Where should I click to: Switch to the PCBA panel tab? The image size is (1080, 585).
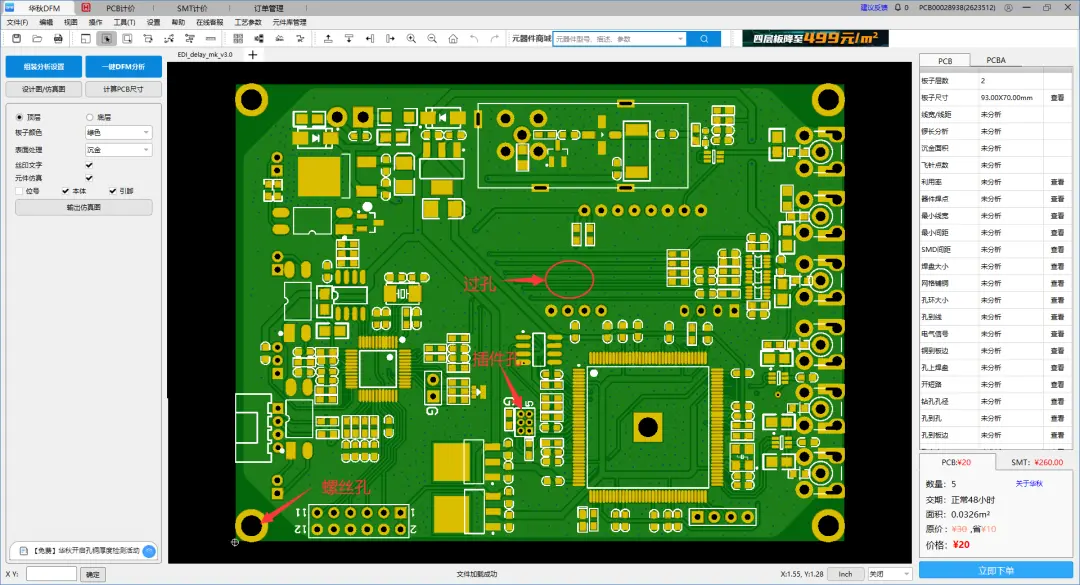point(996,60)
